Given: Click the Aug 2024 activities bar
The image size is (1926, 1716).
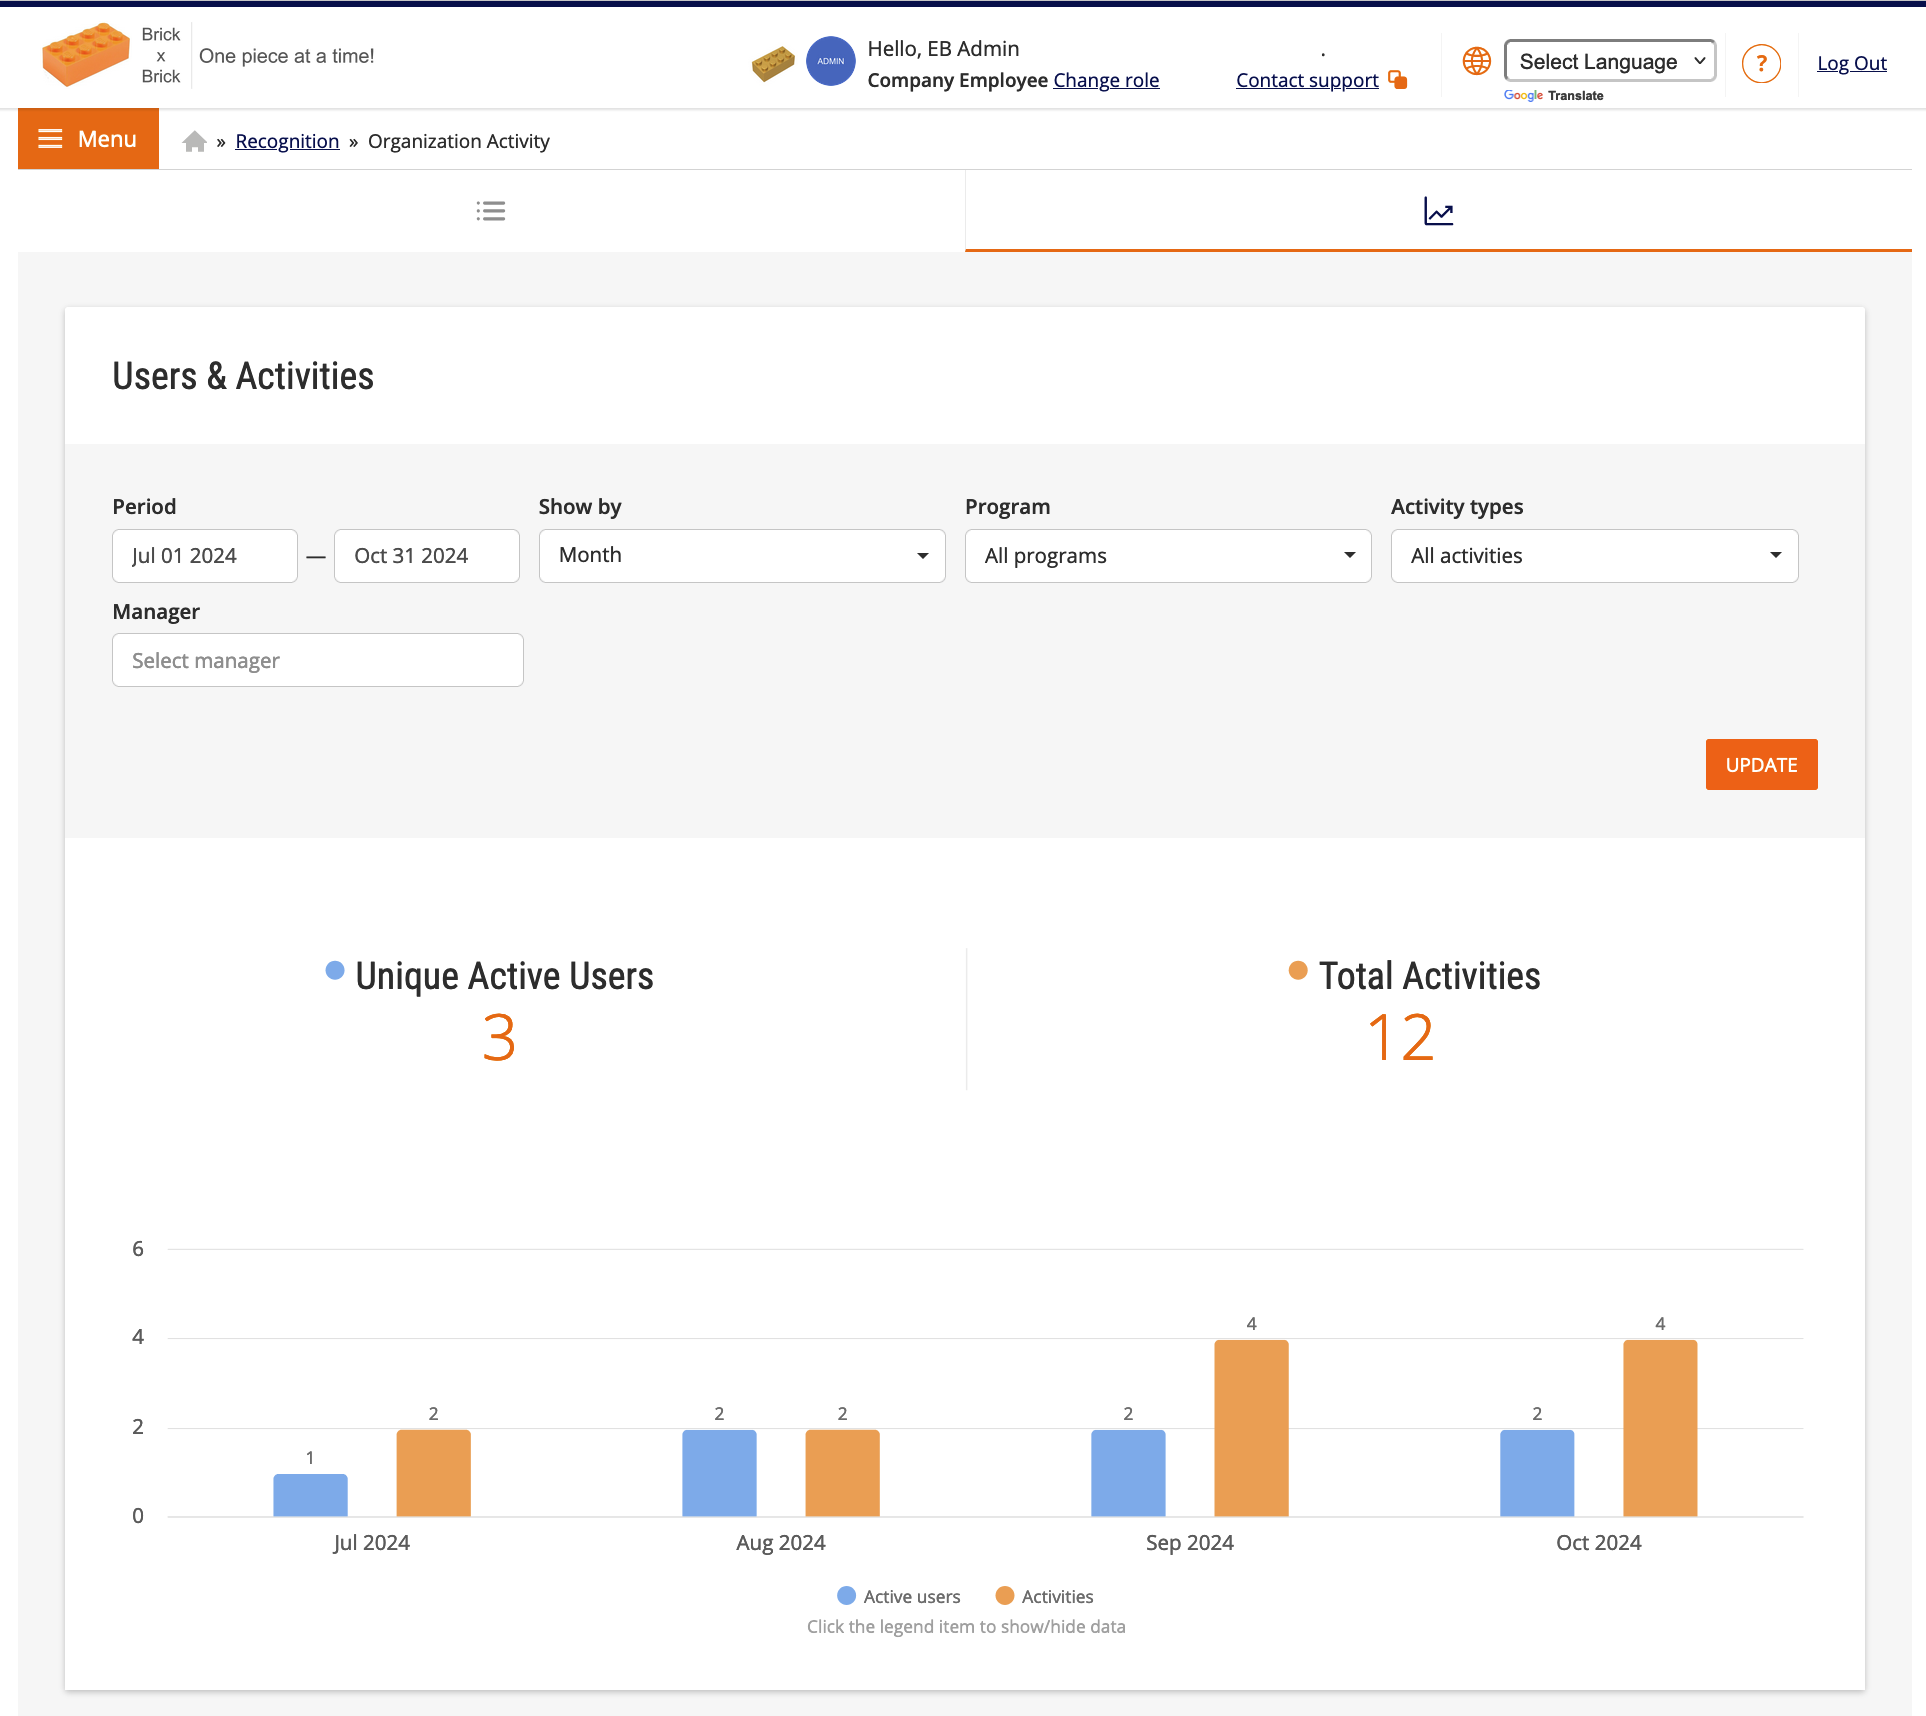Looking at the screenshot, I should coord(842,1473).
